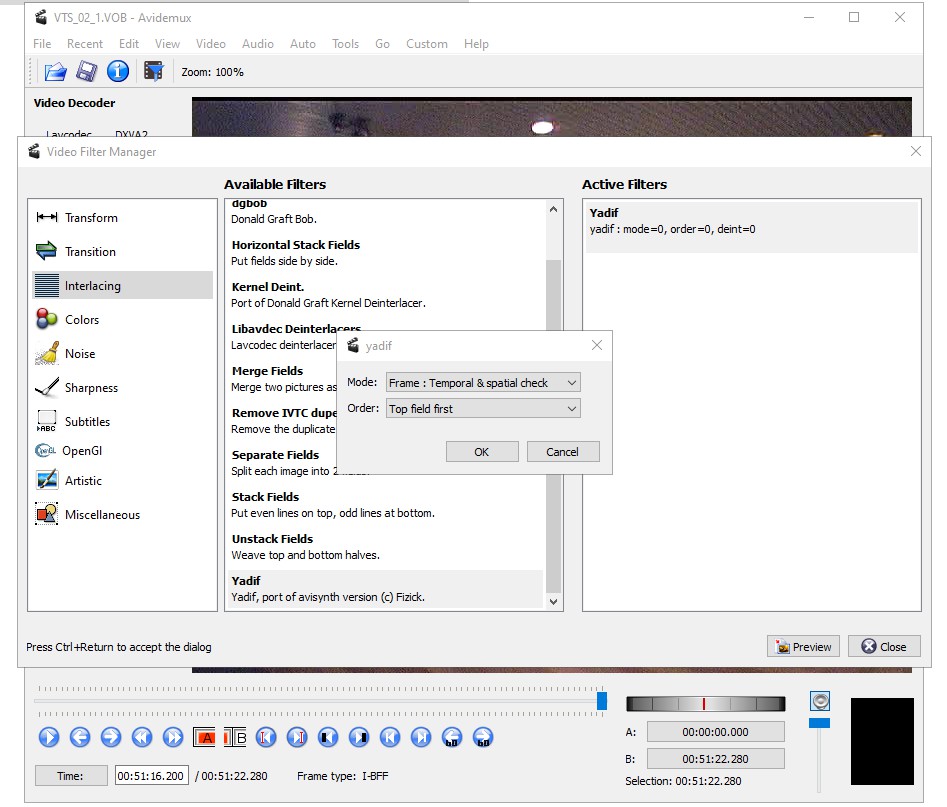The image size is (947, 807).
Task: Click the current time input field
Action: point(152,776)
